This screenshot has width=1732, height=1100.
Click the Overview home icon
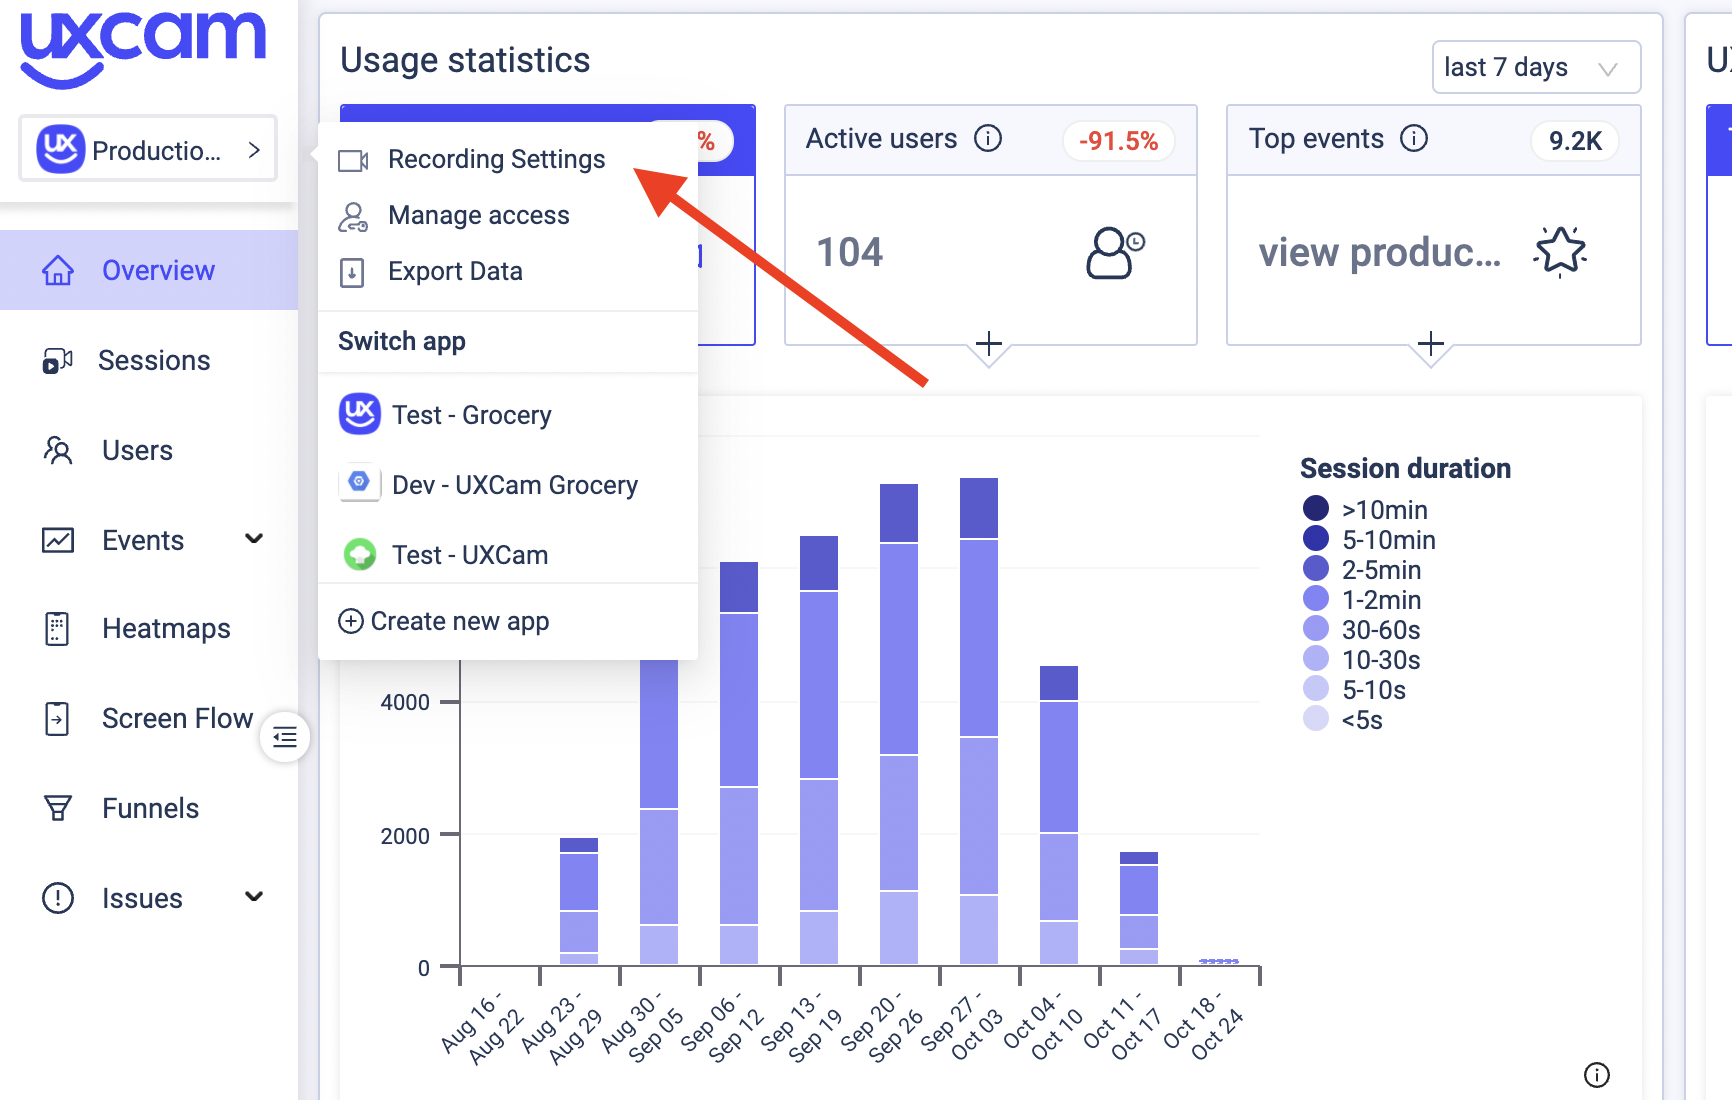tap(58, 270)
